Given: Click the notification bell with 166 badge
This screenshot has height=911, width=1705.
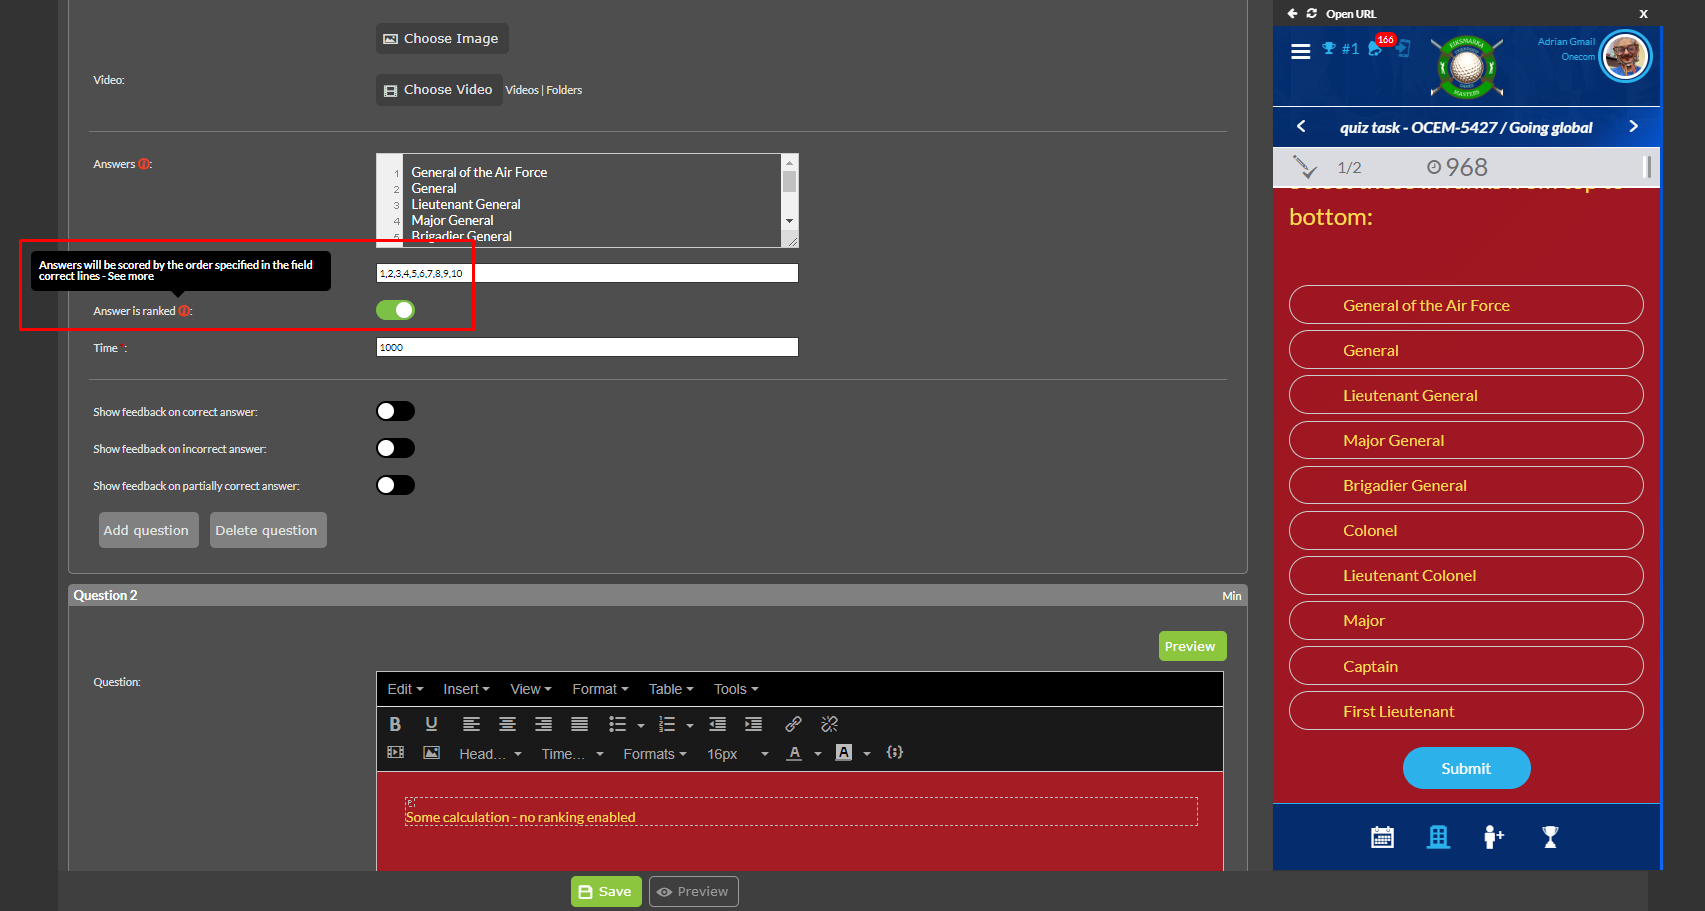Looking at the screenshot, I should [1377, 48].
